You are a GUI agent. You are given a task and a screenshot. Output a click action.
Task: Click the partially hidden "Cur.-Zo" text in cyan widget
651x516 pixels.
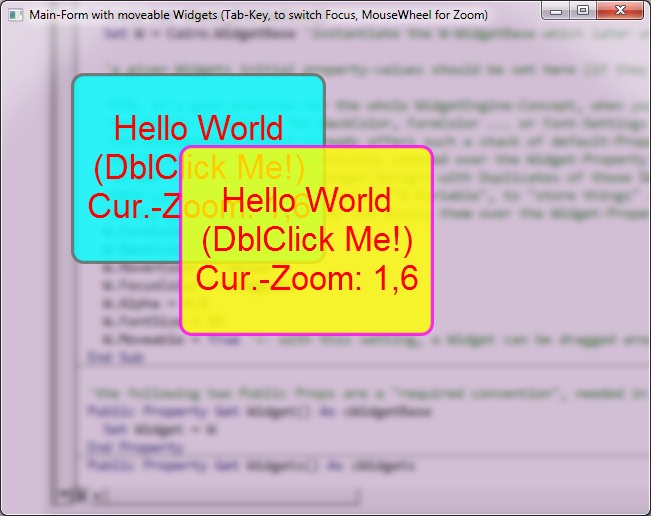[x=130, y=206]
